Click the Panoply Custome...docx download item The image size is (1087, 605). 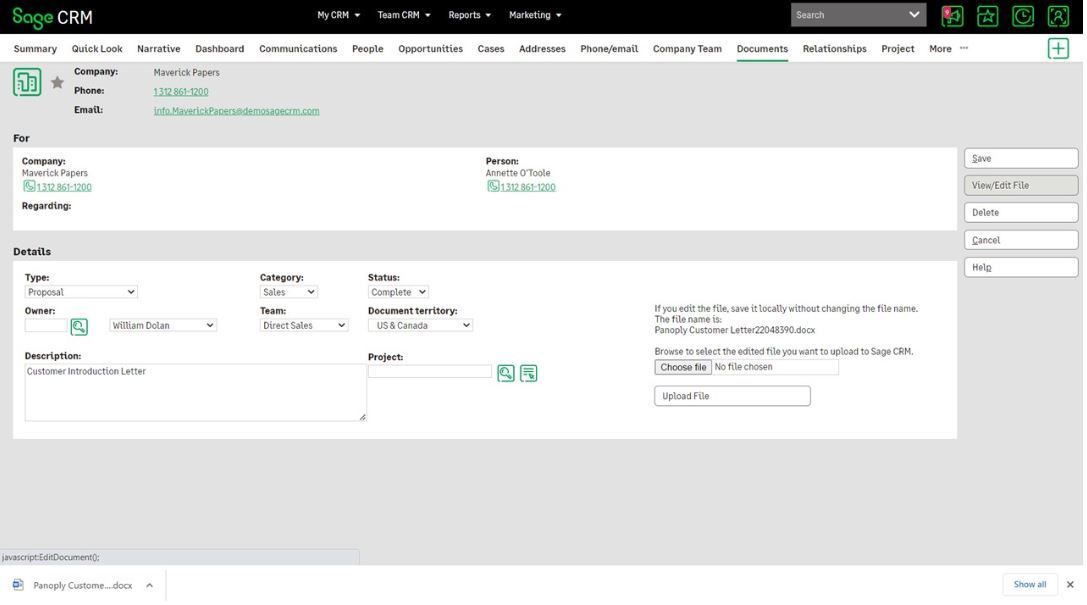pos(82,586)
